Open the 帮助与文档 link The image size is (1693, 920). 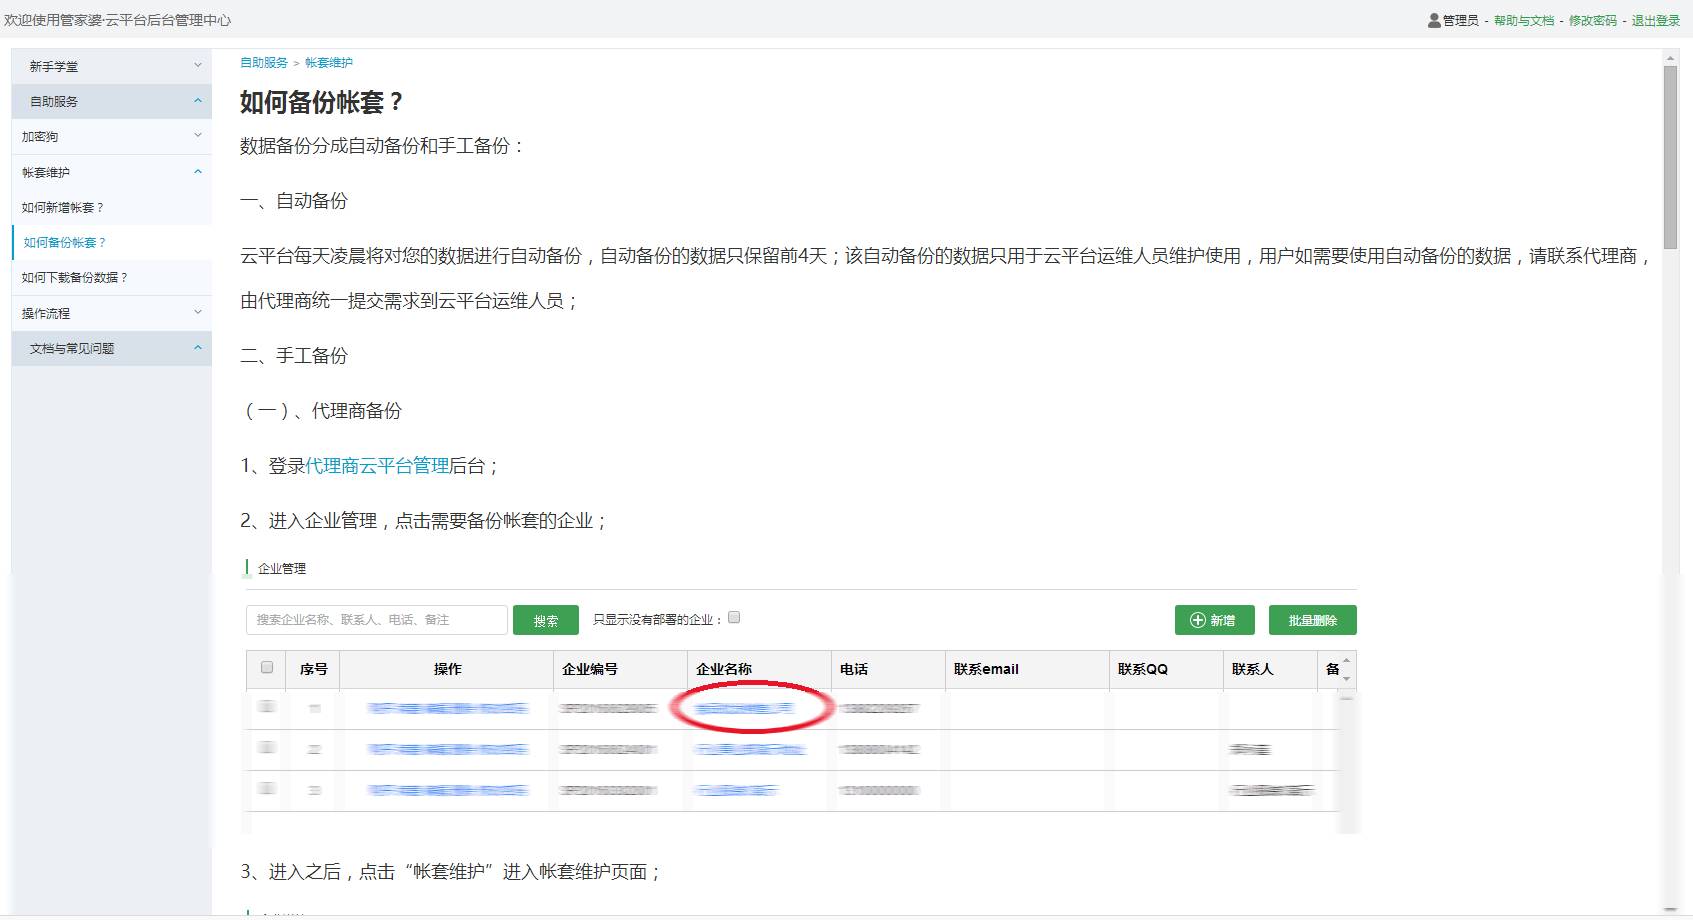click(x=1524, y=20)
